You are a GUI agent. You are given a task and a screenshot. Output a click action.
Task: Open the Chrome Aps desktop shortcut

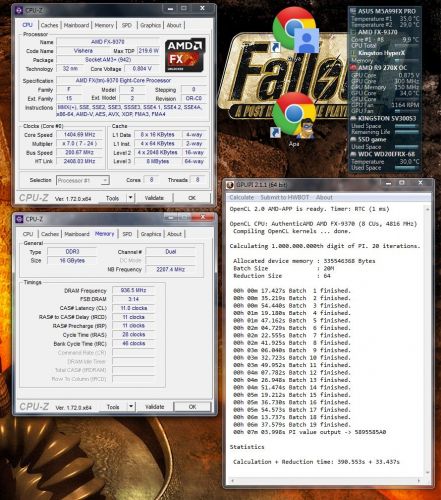[x=294, y=117]
